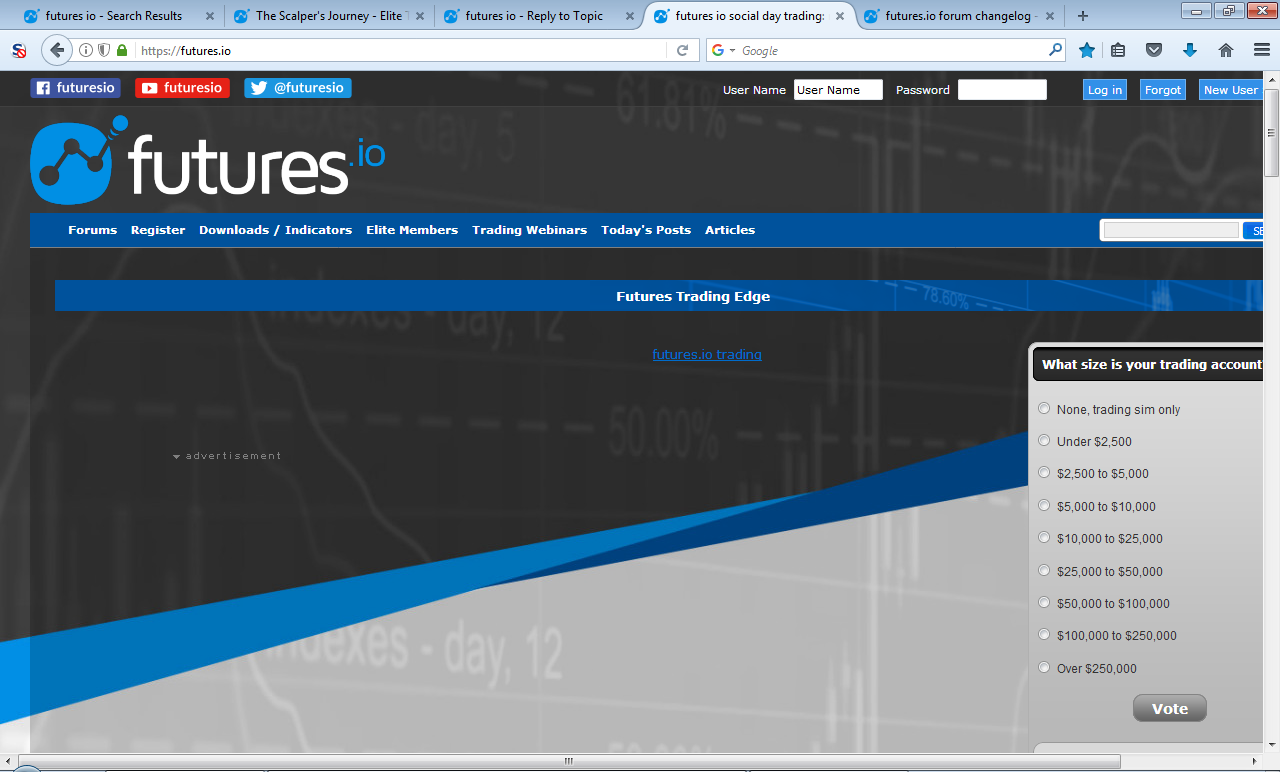Pick the '$100,000 to $250,000' radio option
Viewport: 1280px width, 772px height.
click(x=1044, y=635)
